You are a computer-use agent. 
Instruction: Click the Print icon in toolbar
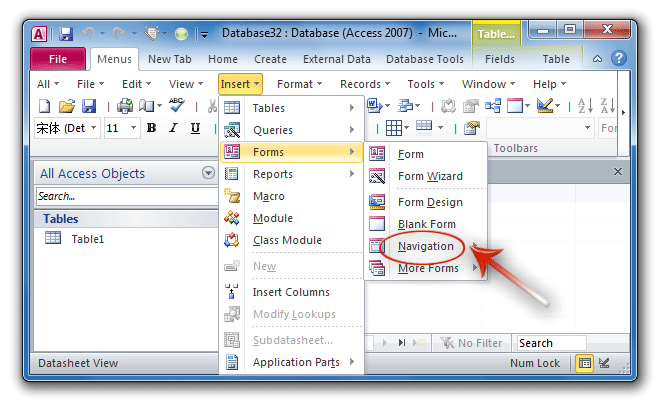pos(125,106)
